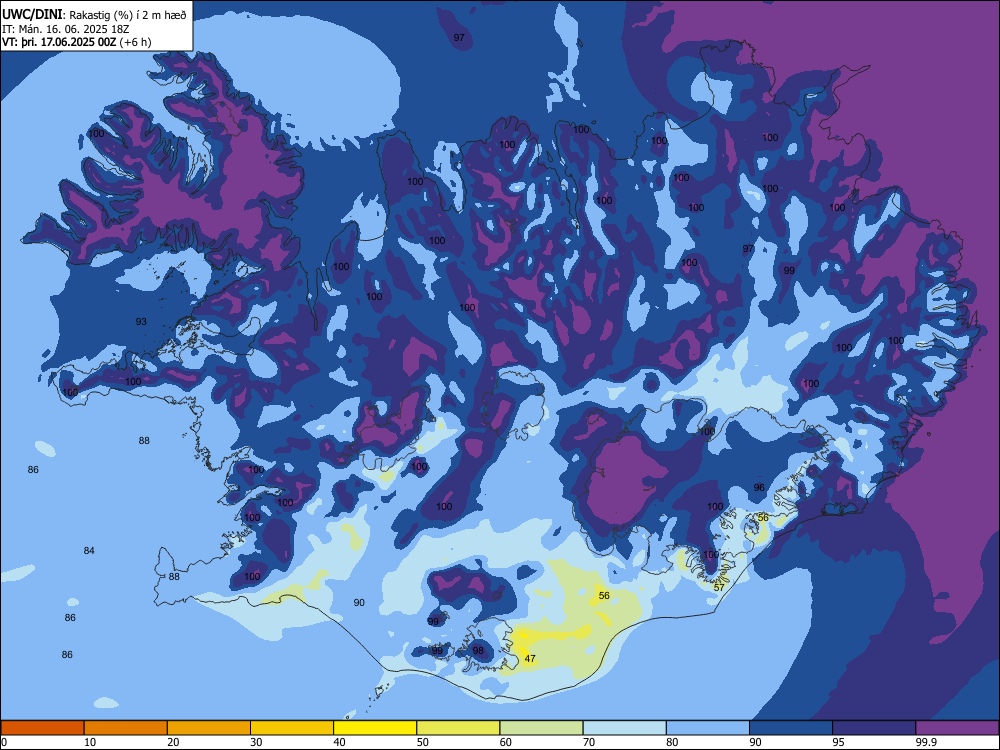
Task: Select the pale blue 70–80 legend swatch
Action: tap(624, 728)
